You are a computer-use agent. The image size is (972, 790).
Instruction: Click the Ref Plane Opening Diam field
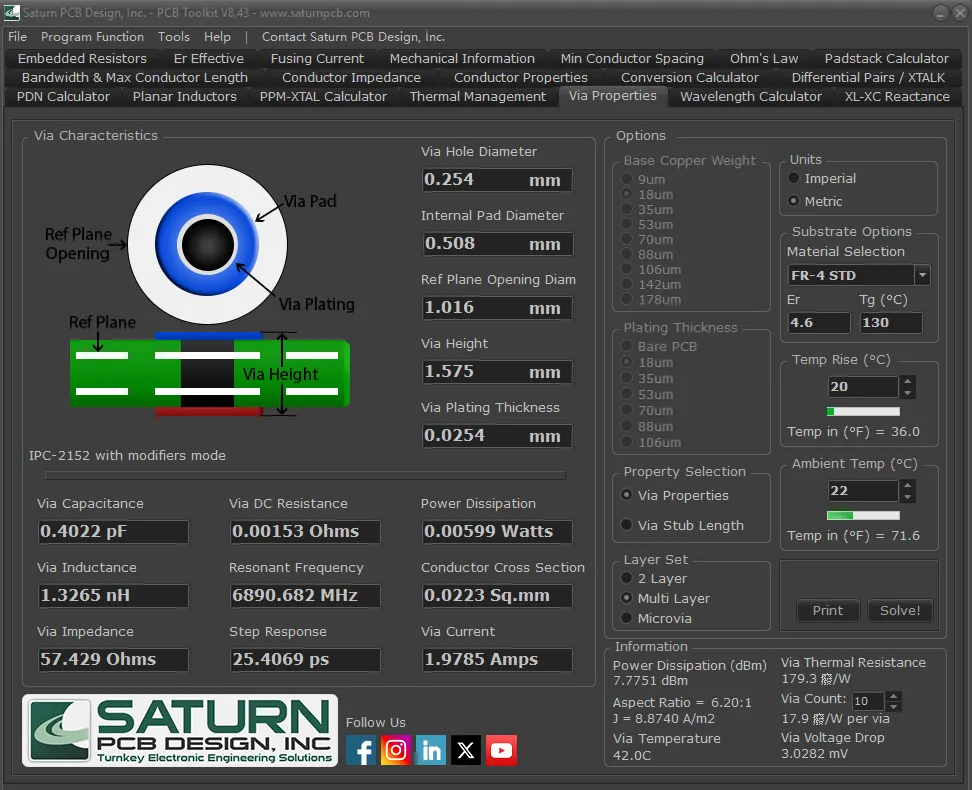[x=497, y=308]
